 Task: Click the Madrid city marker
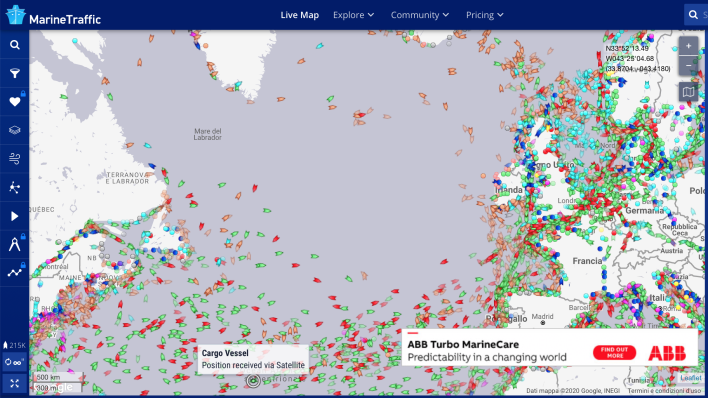pyautogui.click(x=543, y=323)
